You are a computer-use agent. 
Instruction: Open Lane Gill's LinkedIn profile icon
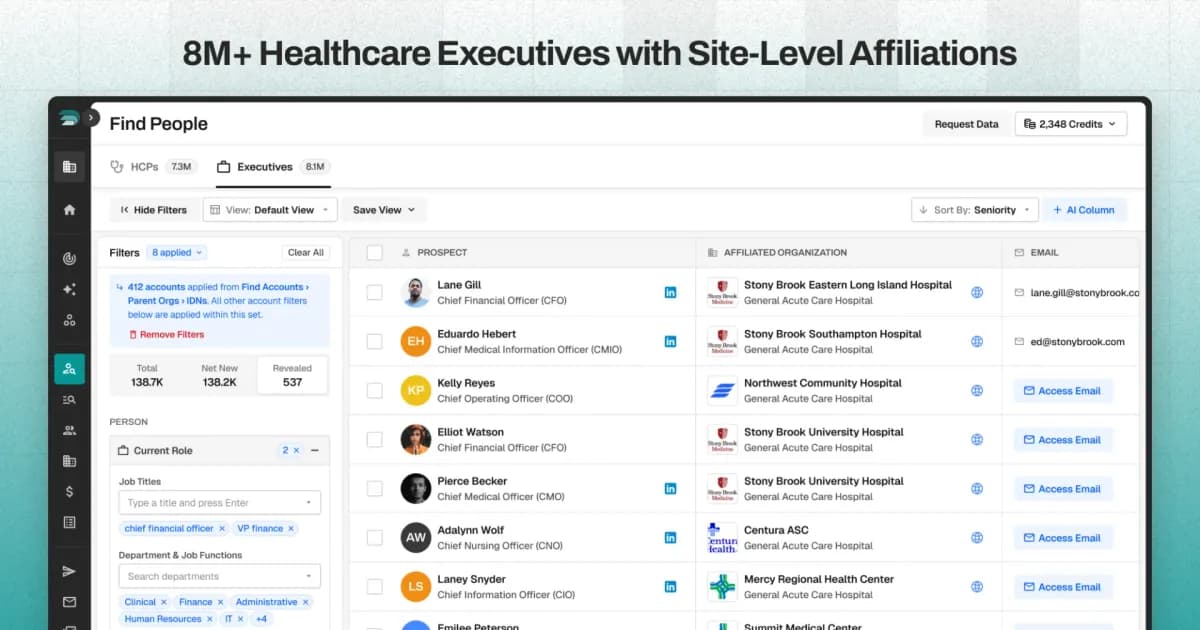pyautogui.click(x=670, y=292)
